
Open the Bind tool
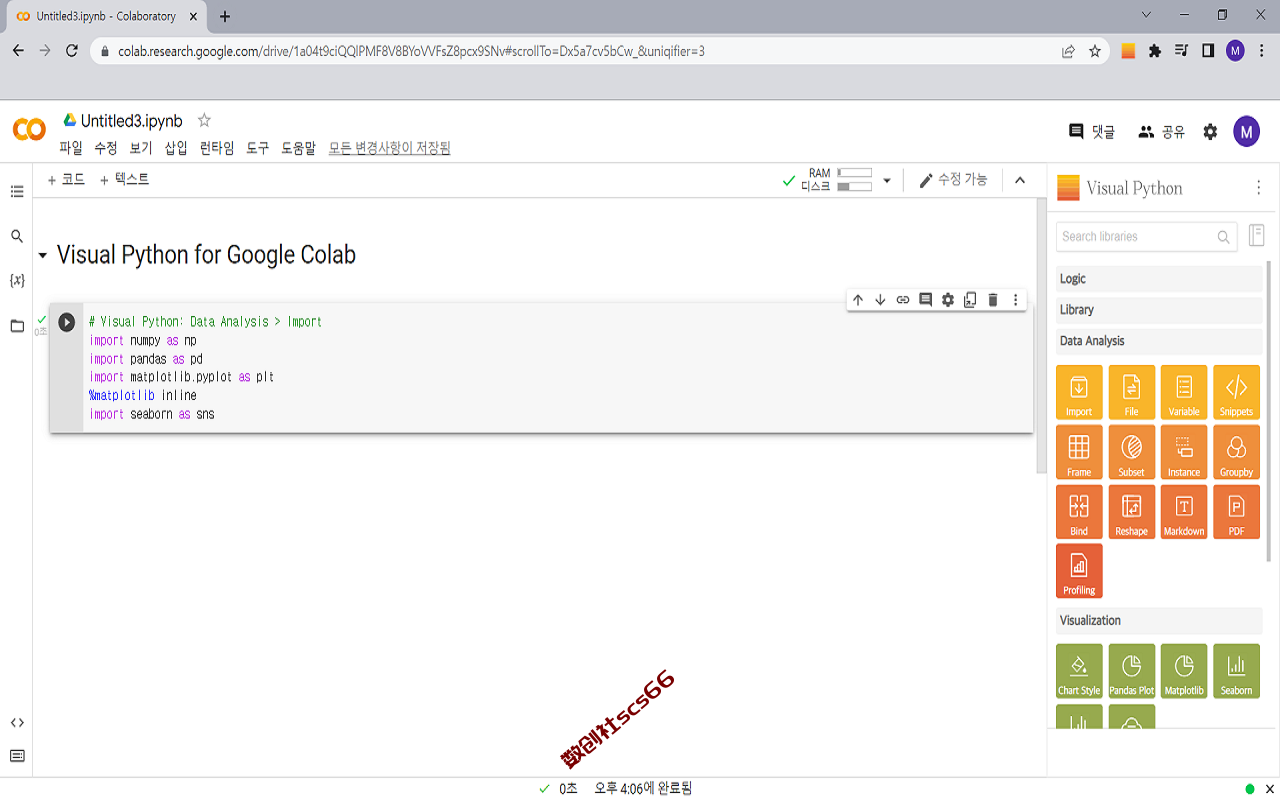1079,512
